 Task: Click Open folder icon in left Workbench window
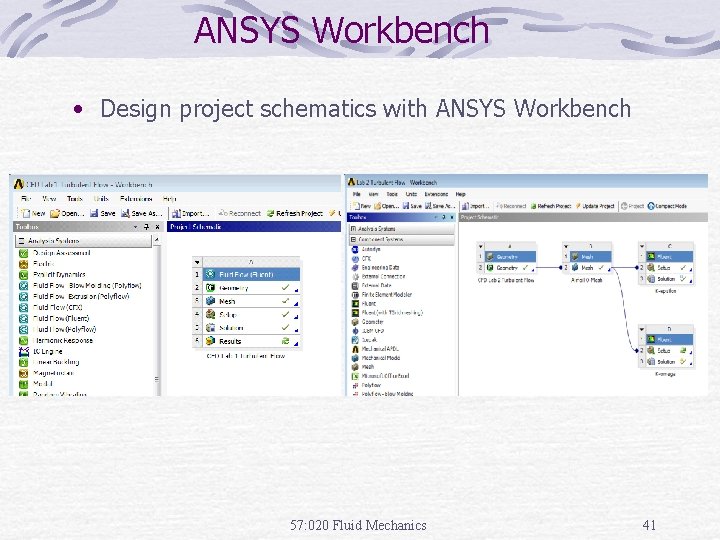point(55,214)
